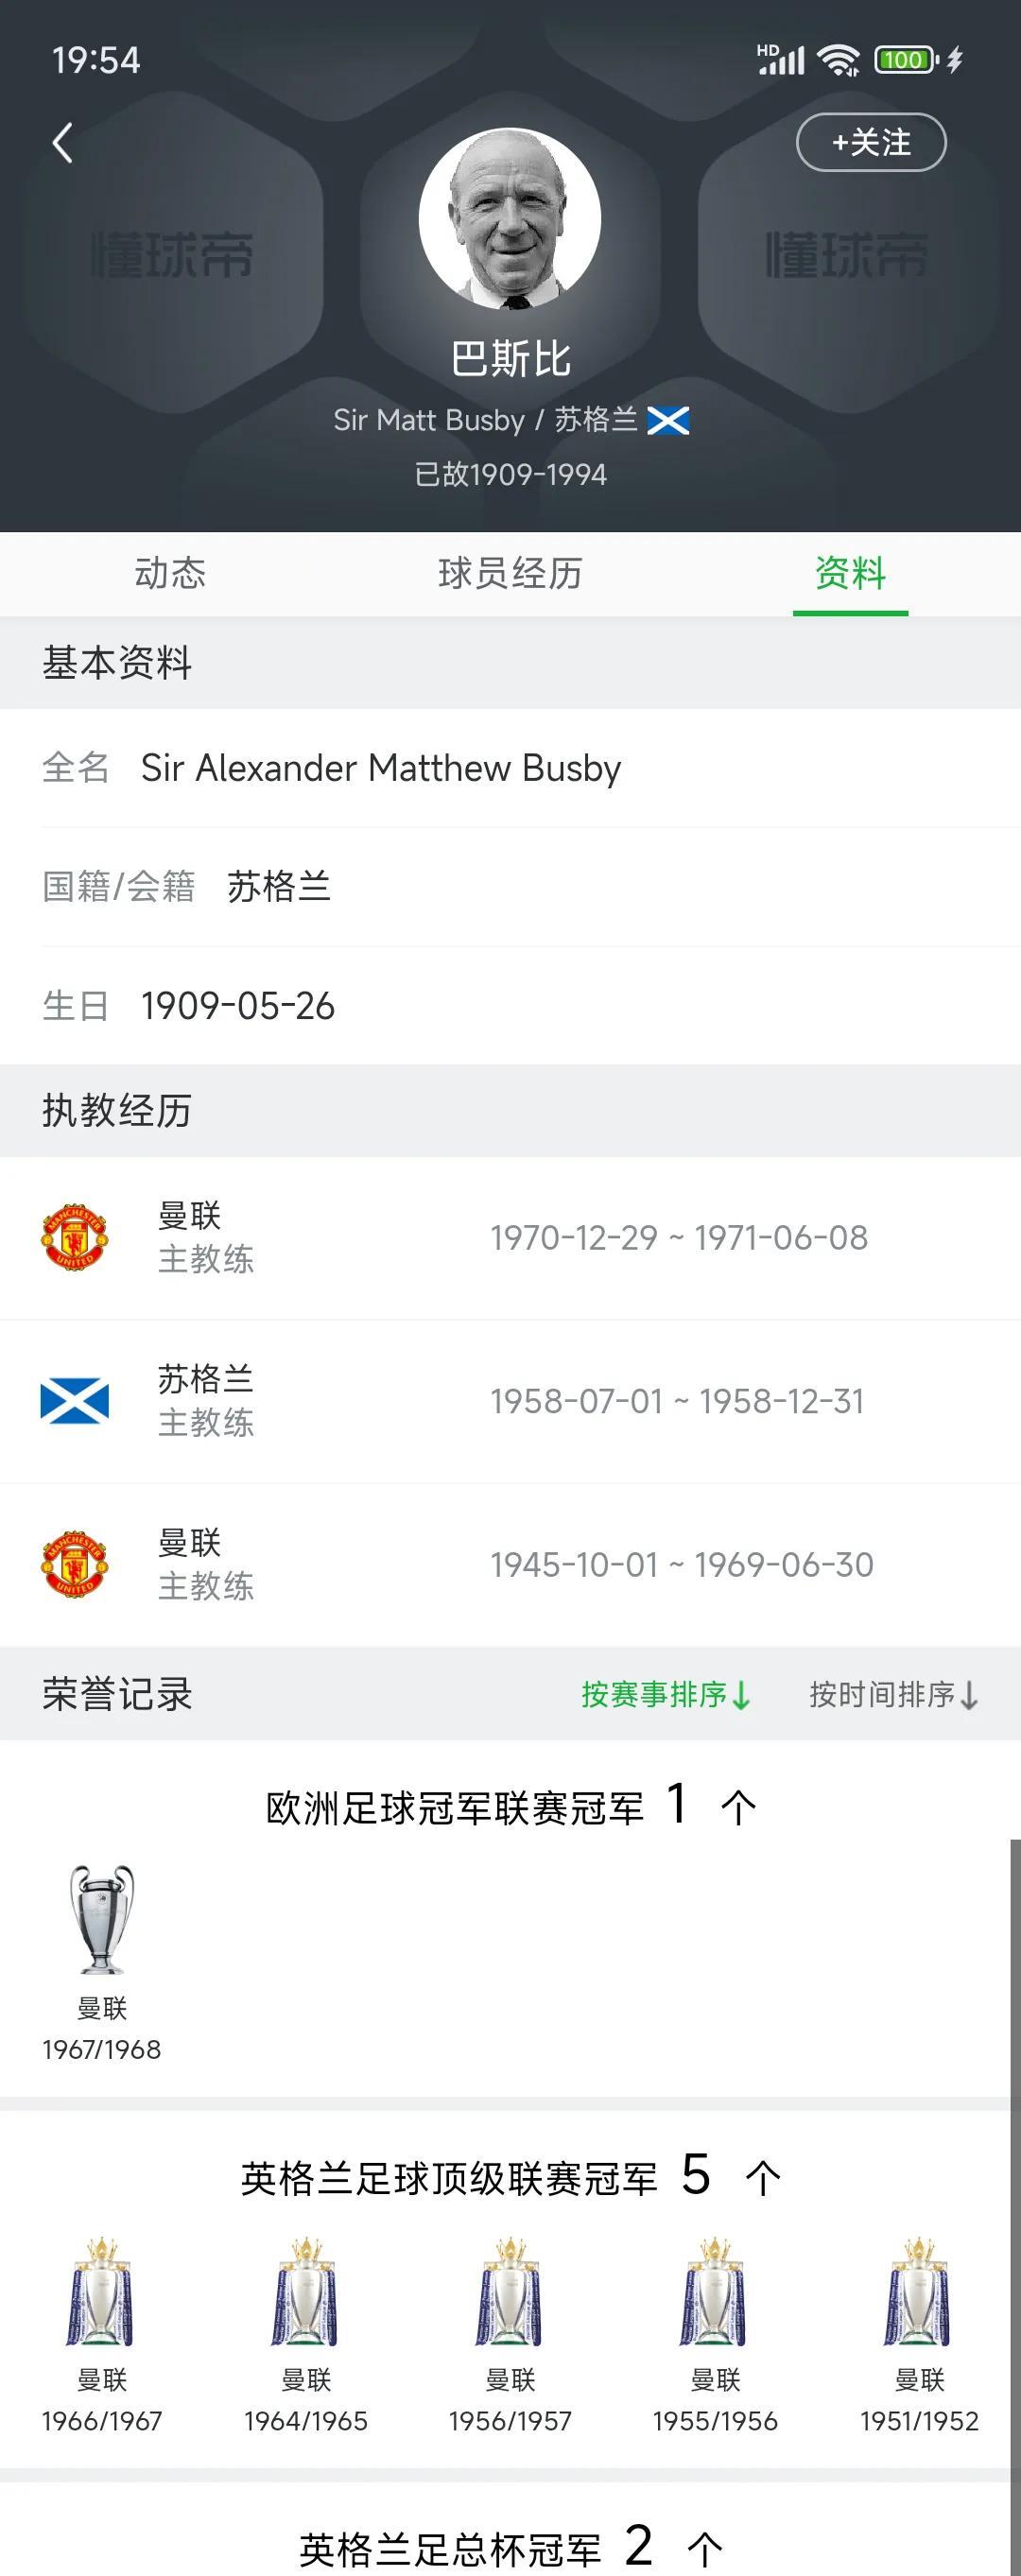The width and height of the screenshot is (1021, 2576).
Task: Open Matt Busby's profile avatar photo
Action: [509, 218]
